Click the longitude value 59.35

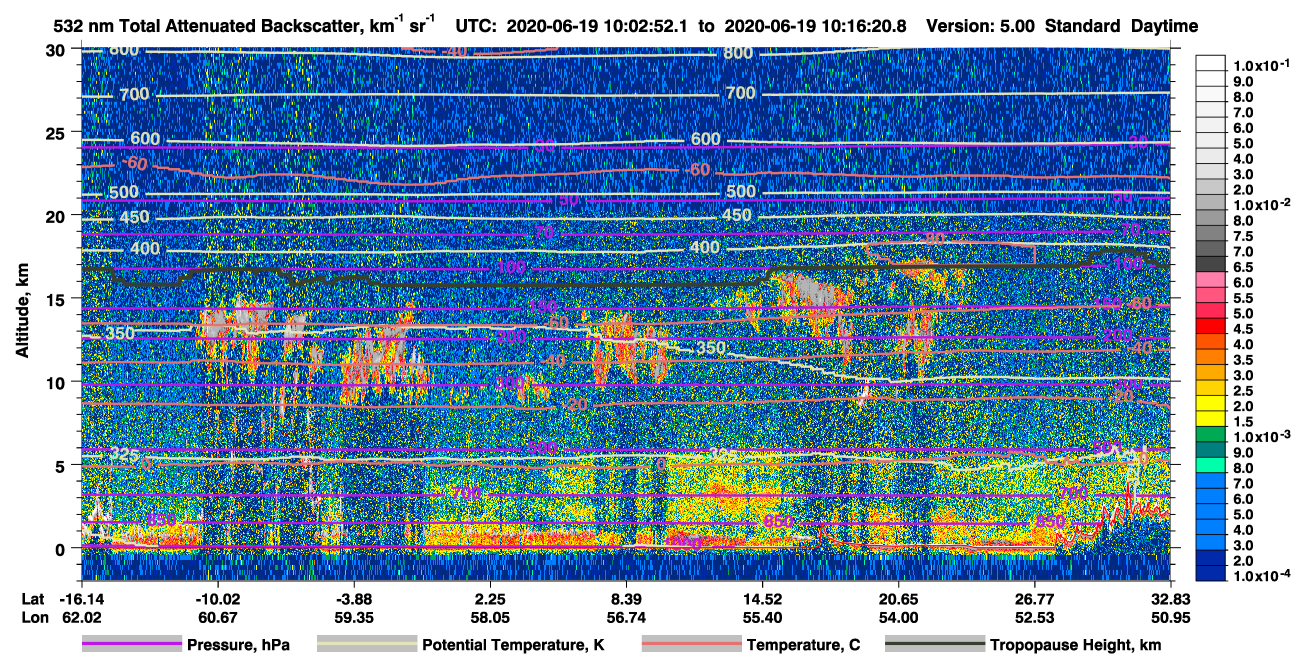coord(354,618)
